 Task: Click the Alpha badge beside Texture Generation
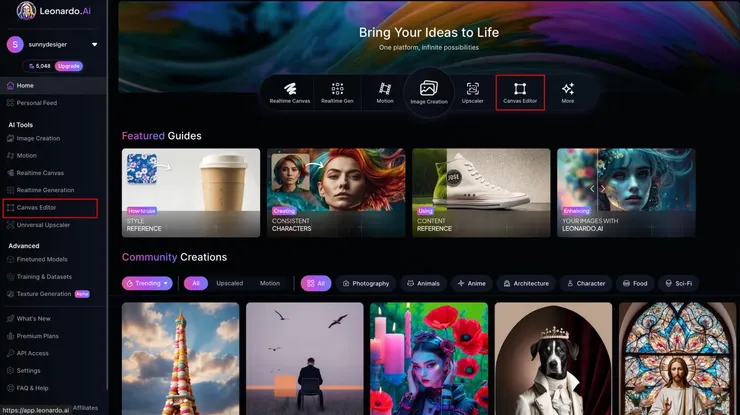[x=82, y=294]
